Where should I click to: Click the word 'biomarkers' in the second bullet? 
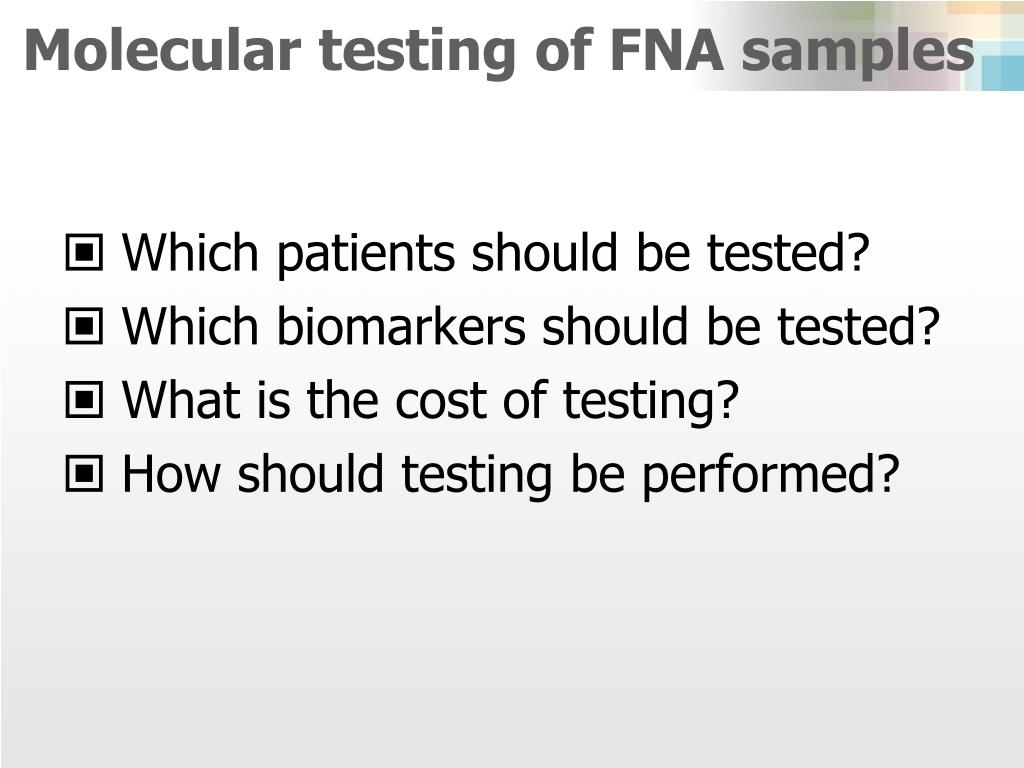[401, 326]
